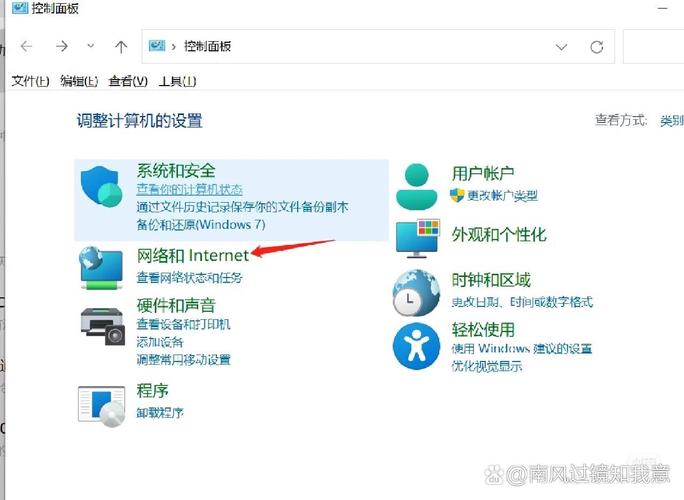Click the 控制面板 breadcrumb in address bar
684x500 pixels.
click(x=207, y=46)
